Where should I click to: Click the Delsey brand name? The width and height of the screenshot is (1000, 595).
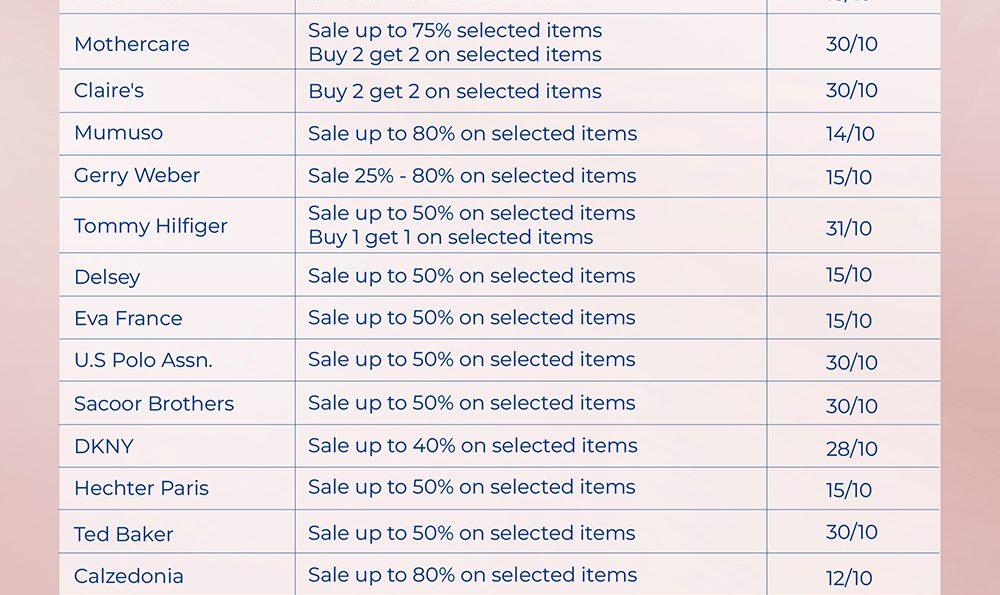107,277
